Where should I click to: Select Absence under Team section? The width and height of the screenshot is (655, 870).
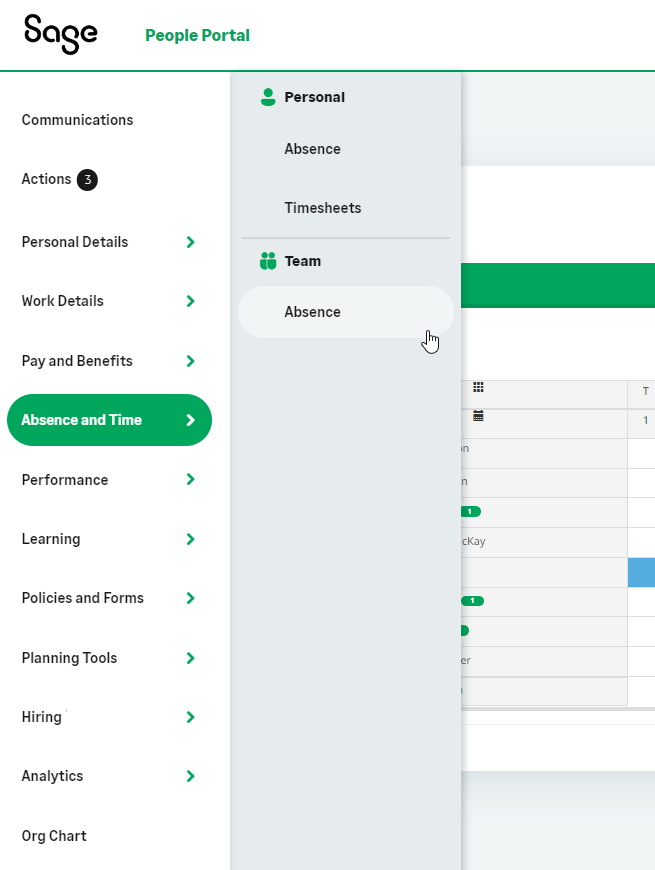(312, 312)
